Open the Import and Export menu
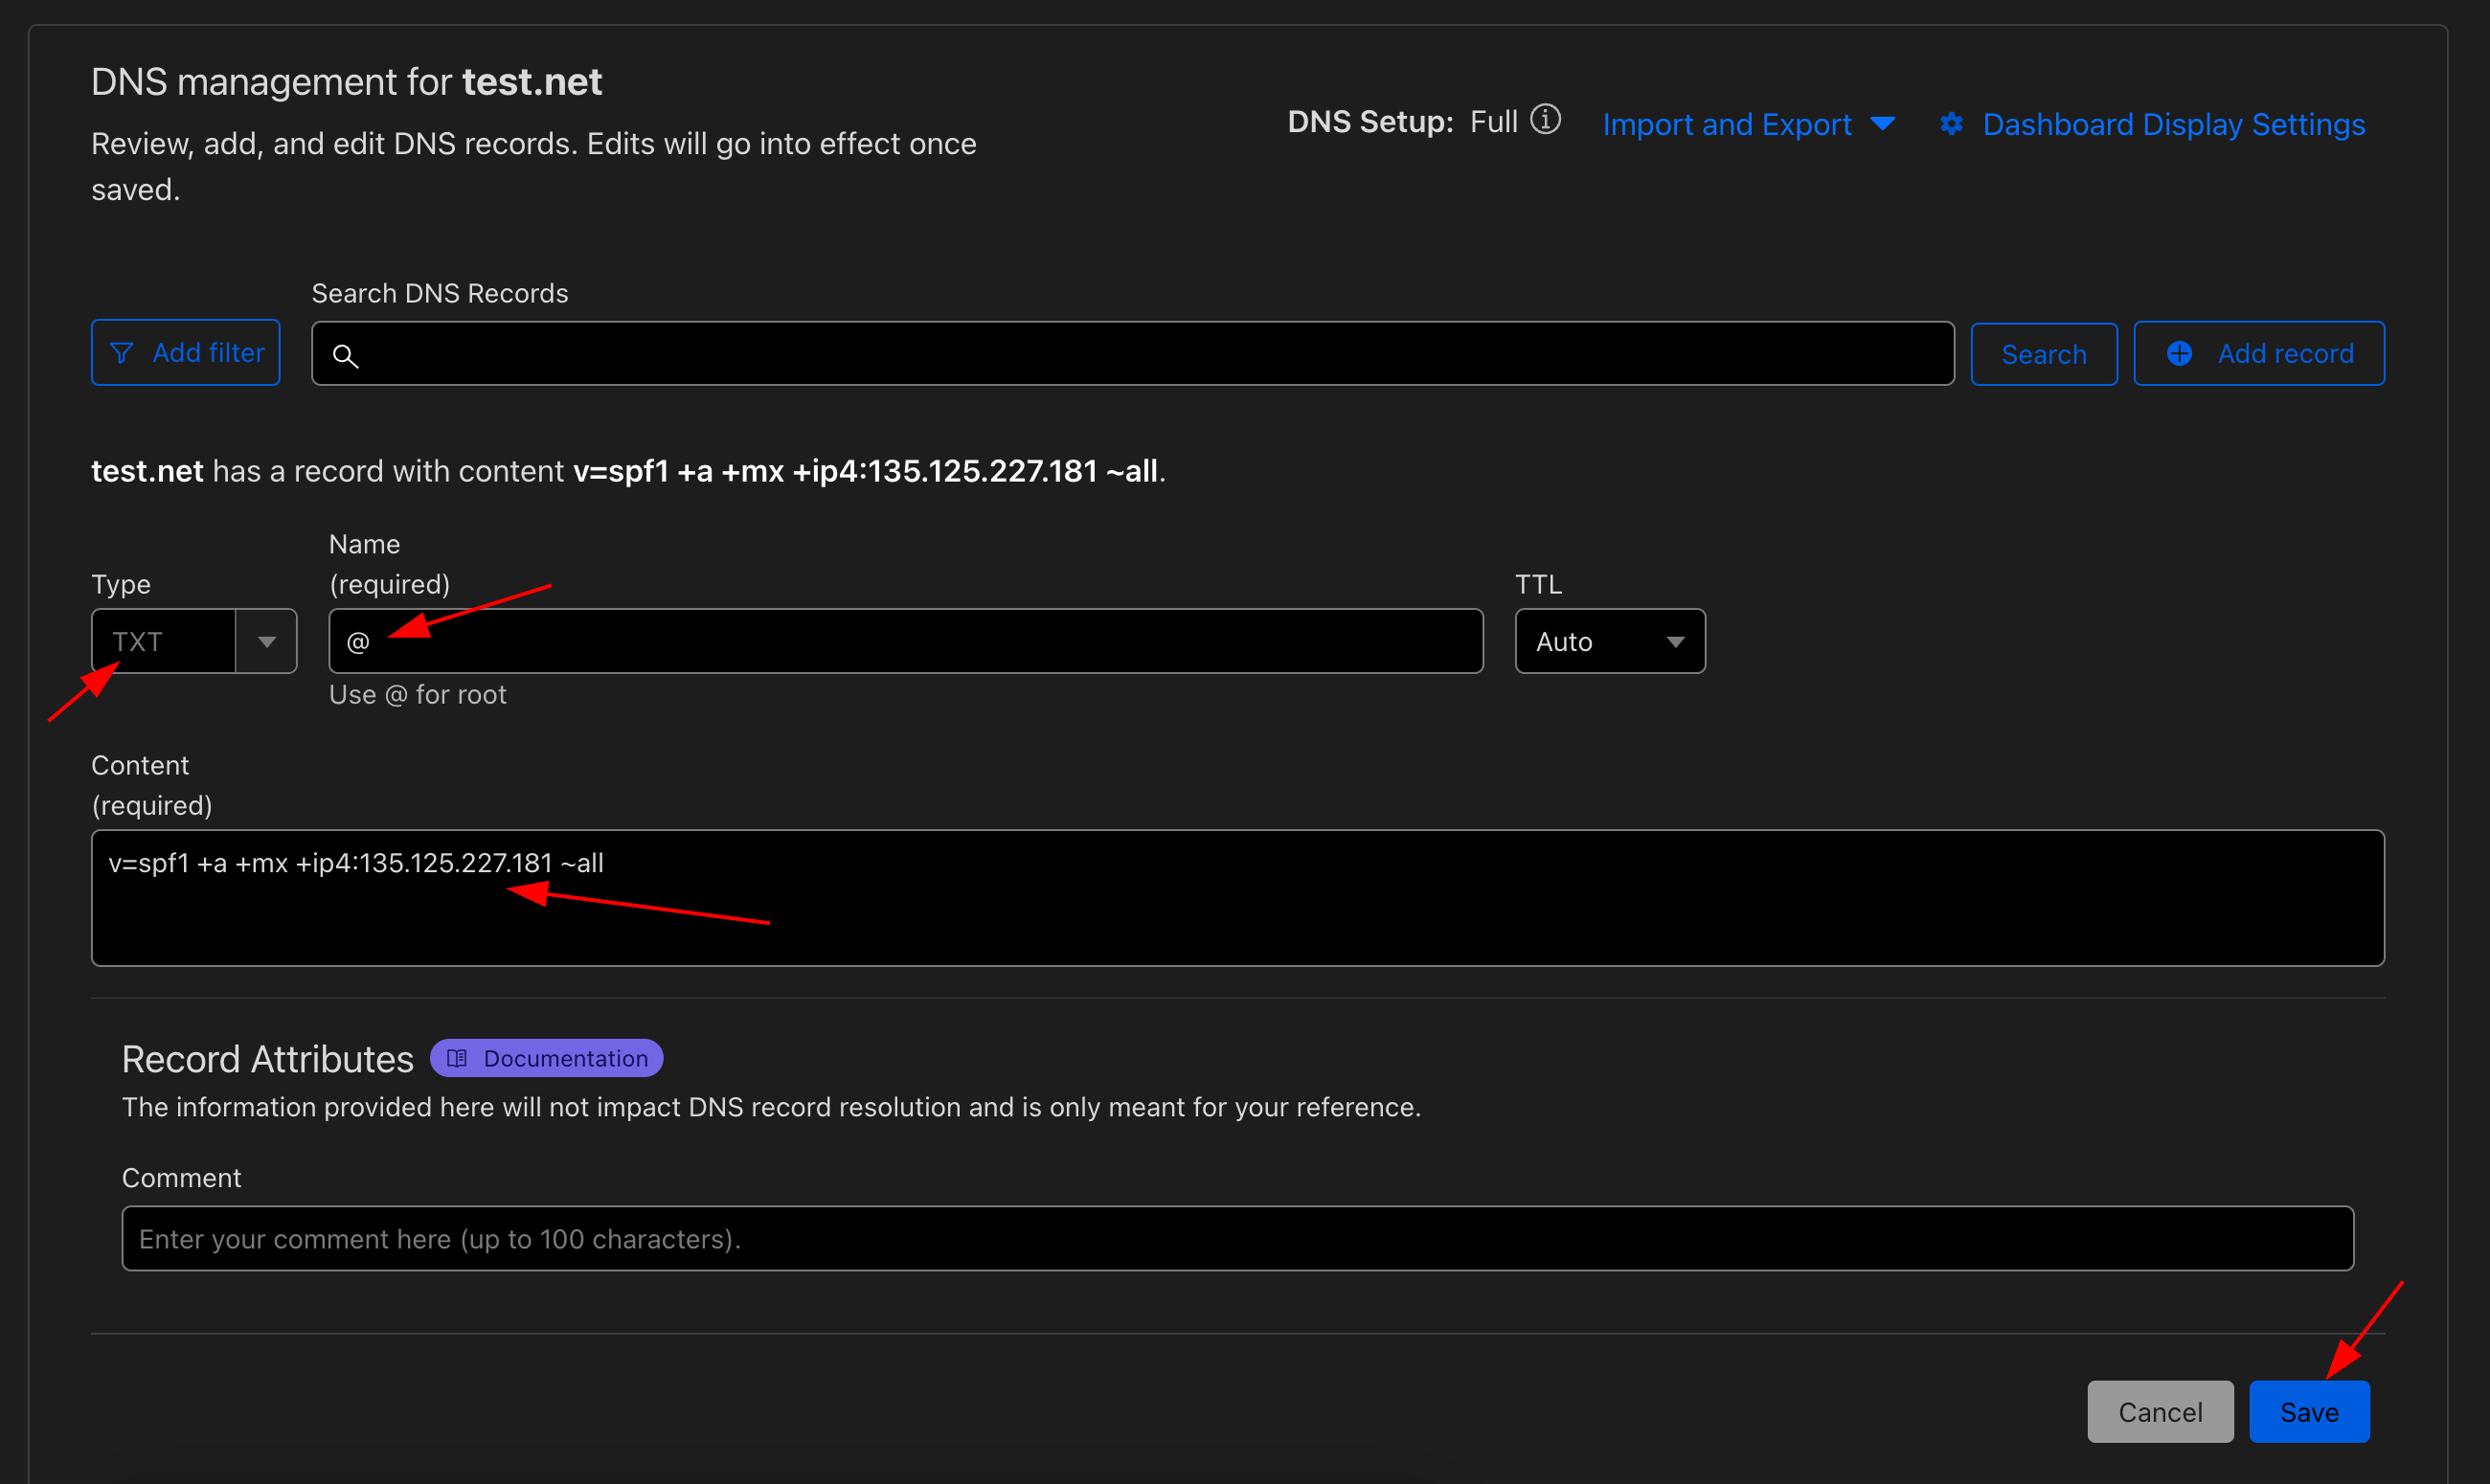The image size is (2490, 1484). [x=1727, y=124]
